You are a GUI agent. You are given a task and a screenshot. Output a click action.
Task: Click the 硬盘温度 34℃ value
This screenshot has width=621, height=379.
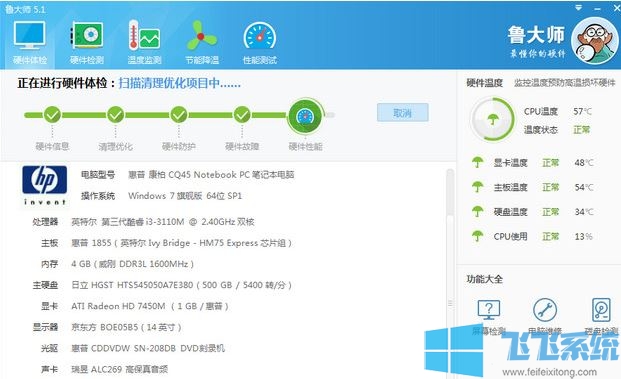(x=584, y=211)
